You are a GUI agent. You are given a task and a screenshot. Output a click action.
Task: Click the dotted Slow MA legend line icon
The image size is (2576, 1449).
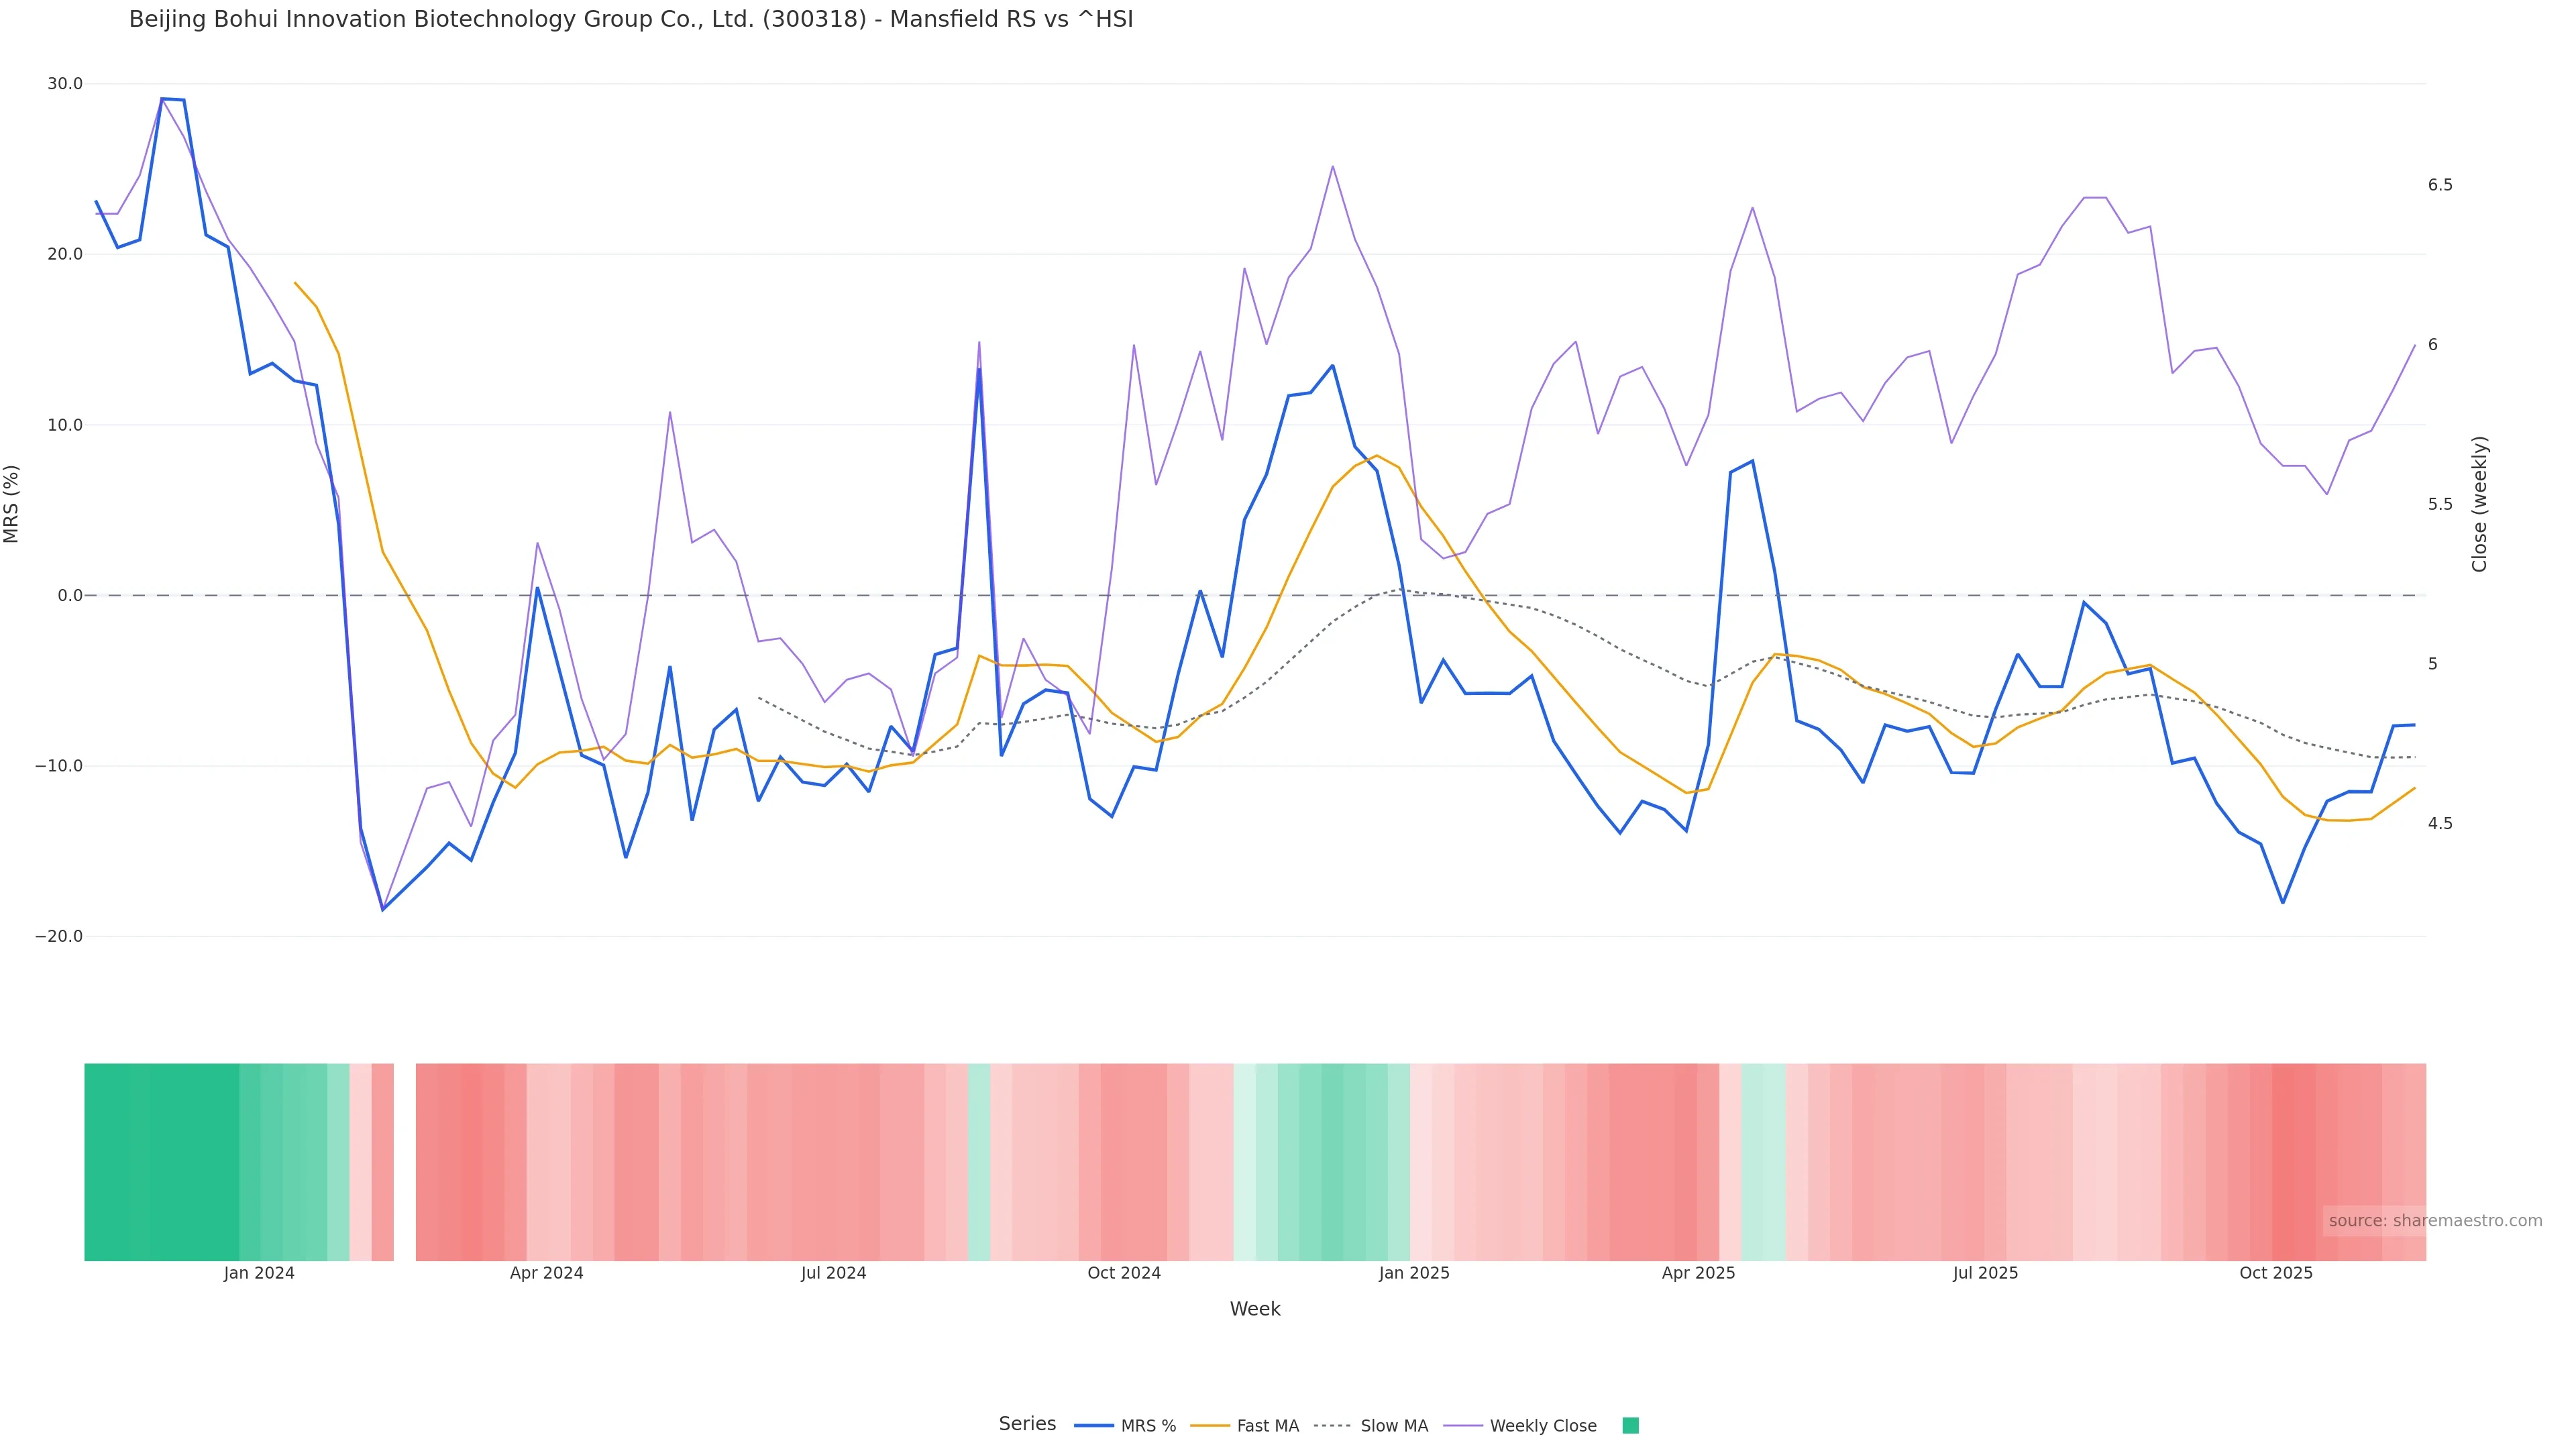(1332, 1426)
